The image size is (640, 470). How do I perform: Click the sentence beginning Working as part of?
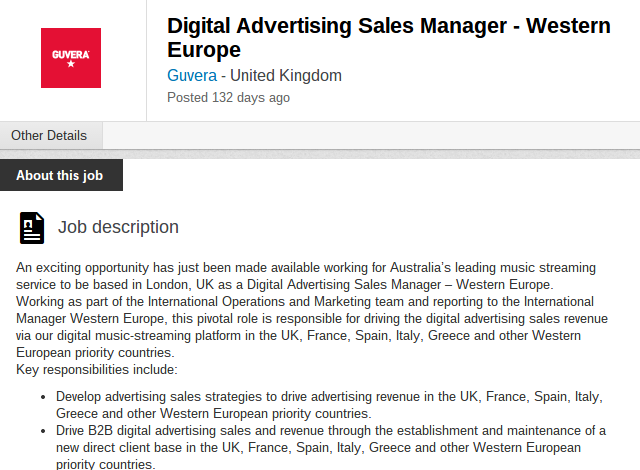[x=312, y=327]
